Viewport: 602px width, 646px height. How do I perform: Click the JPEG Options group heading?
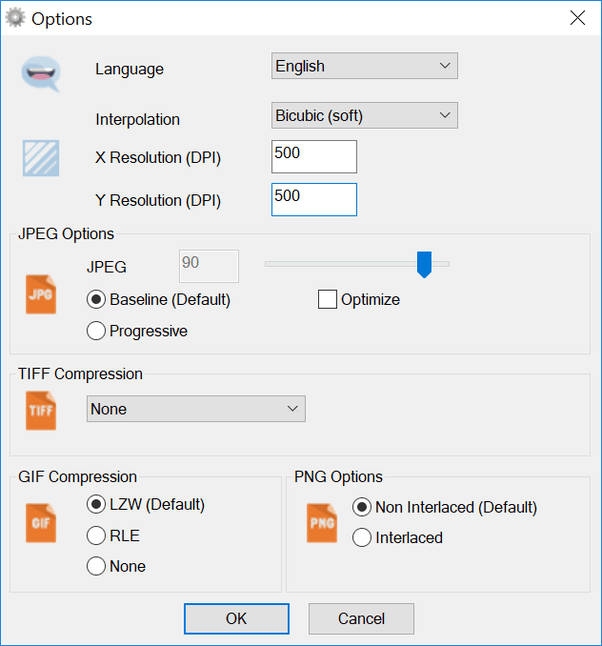point(66,234)
